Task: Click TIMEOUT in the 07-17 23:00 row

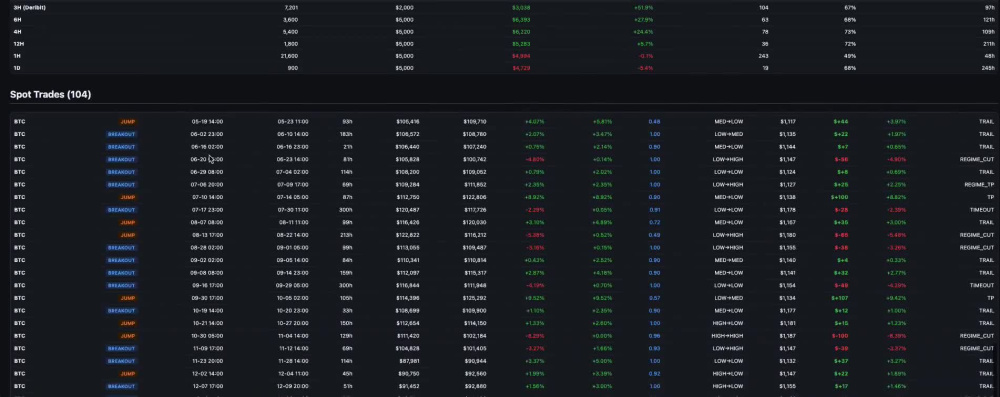Action: point(982,210)
